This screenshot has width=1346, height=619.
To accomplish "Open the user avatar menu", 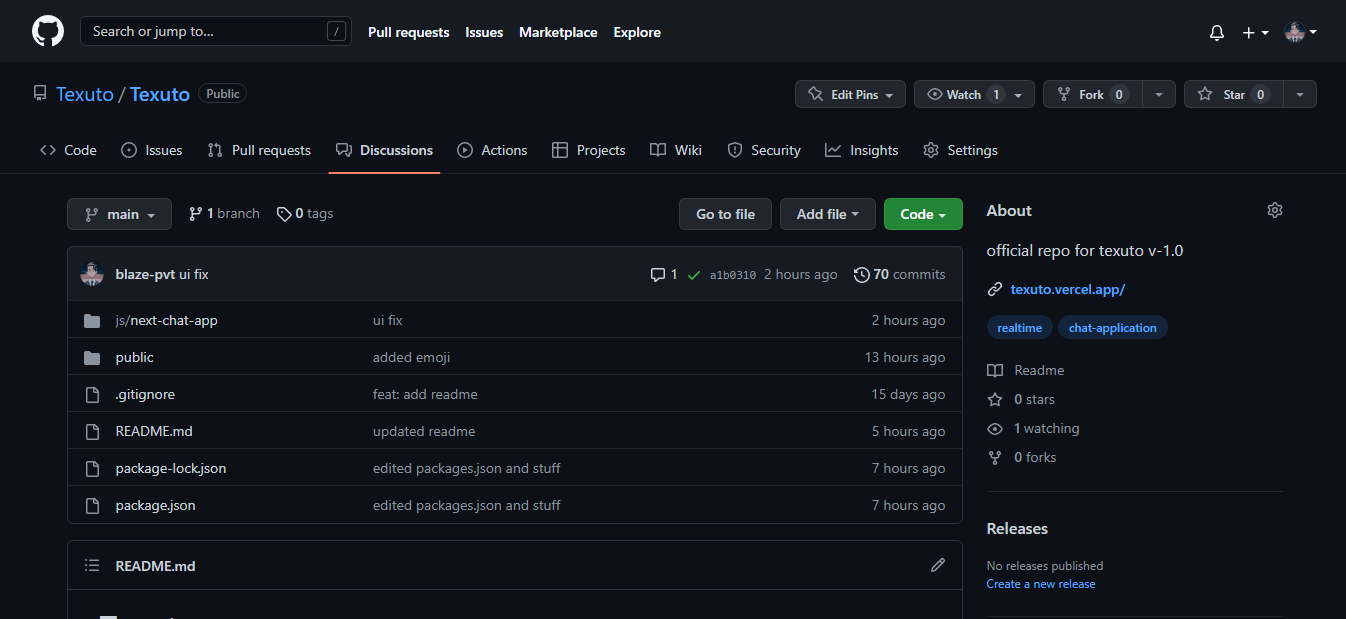I will click(1300, 32).
